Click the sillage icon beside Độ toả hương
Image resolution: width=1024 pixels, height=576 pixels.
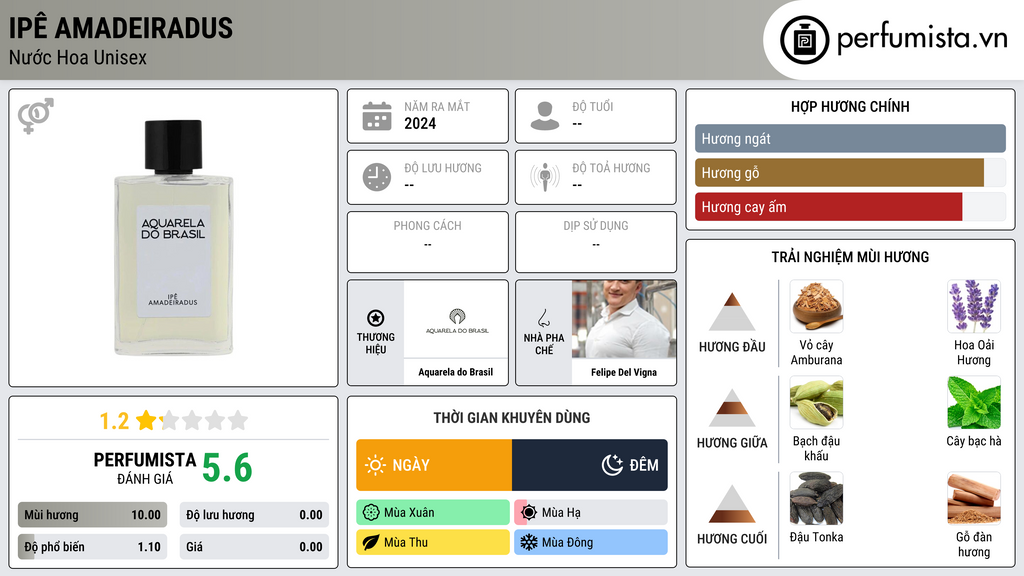click(x=545, y=177)
